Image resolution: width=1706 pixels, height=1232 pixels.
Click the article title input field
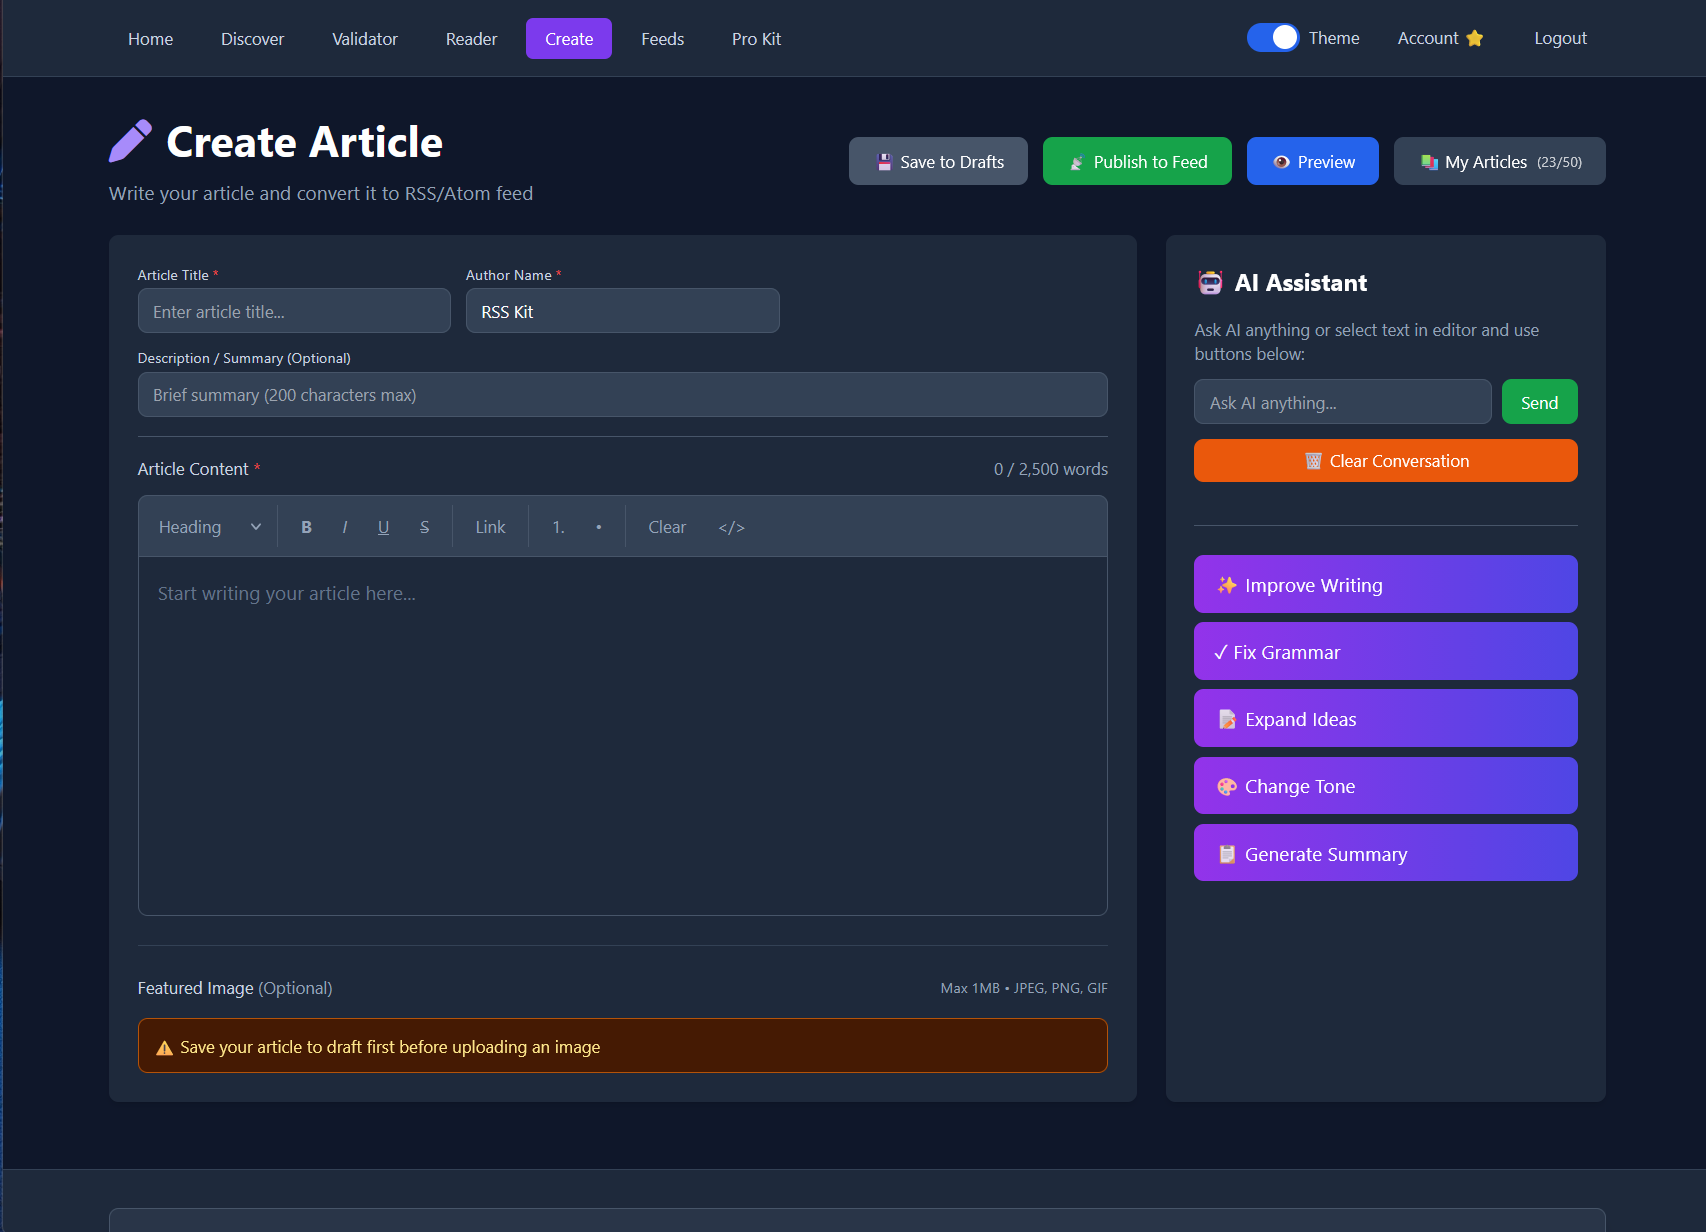coord(294,311)
